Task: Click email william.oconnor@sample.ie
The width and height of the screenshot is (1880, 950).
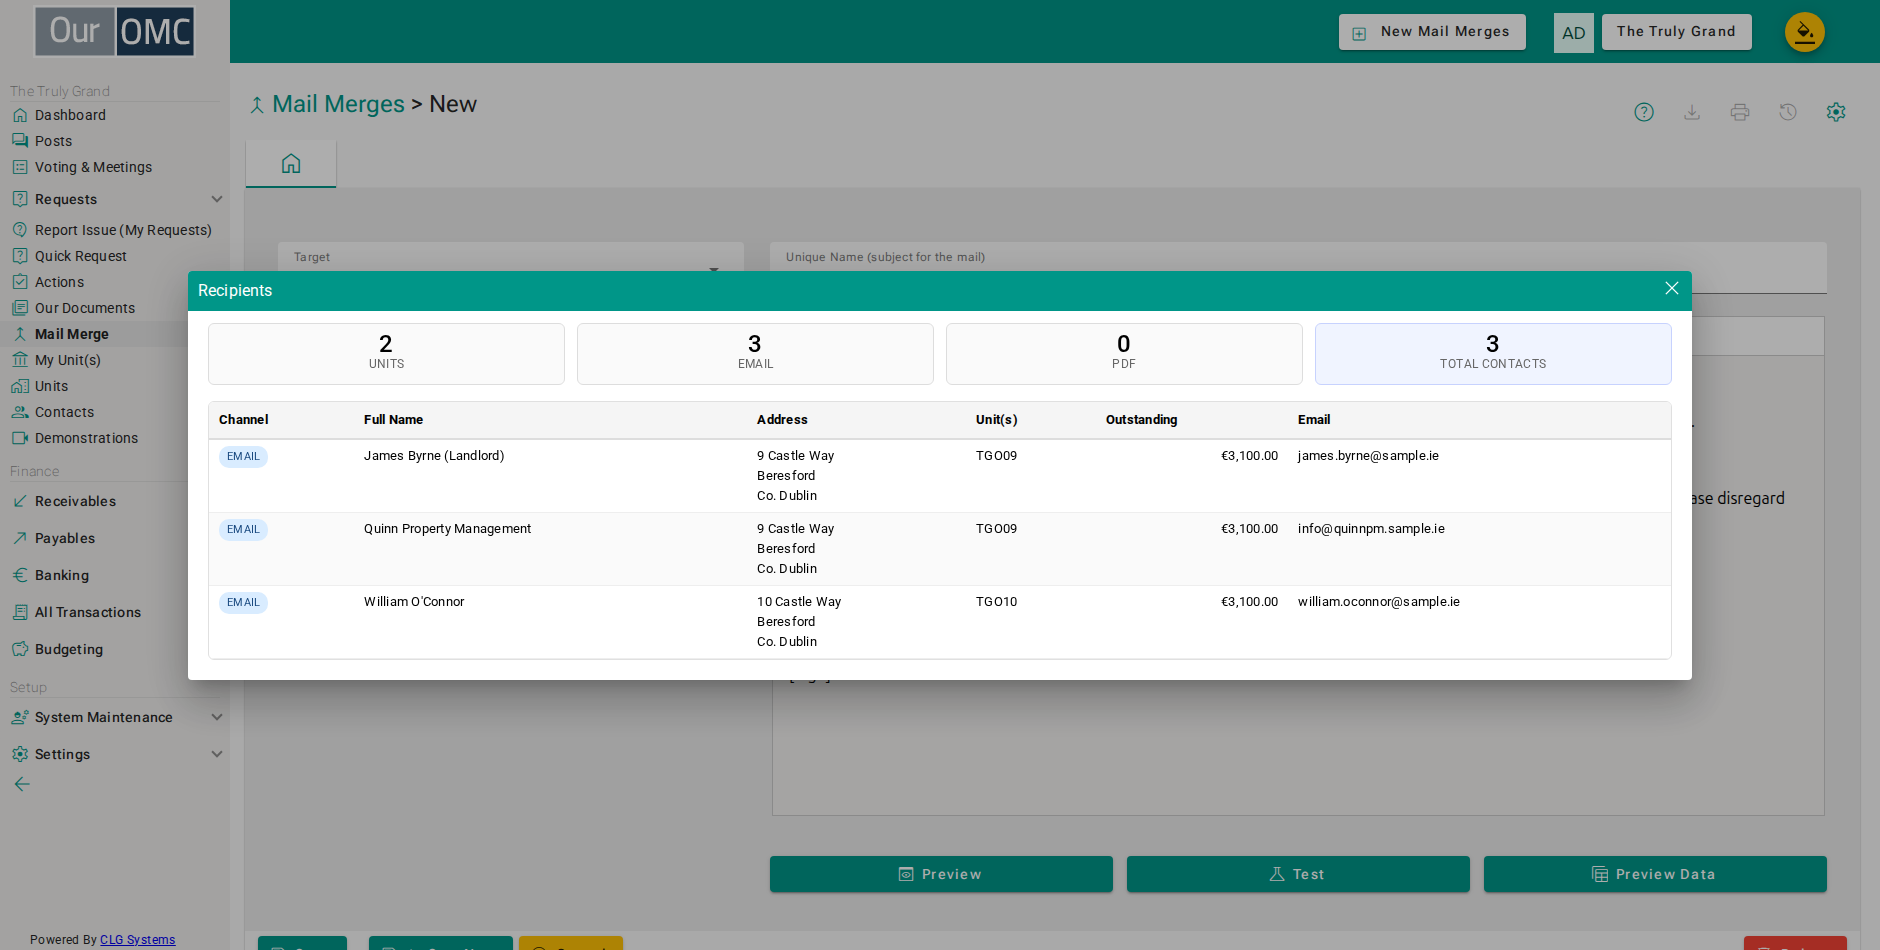Action: [x=1378, y=602]
